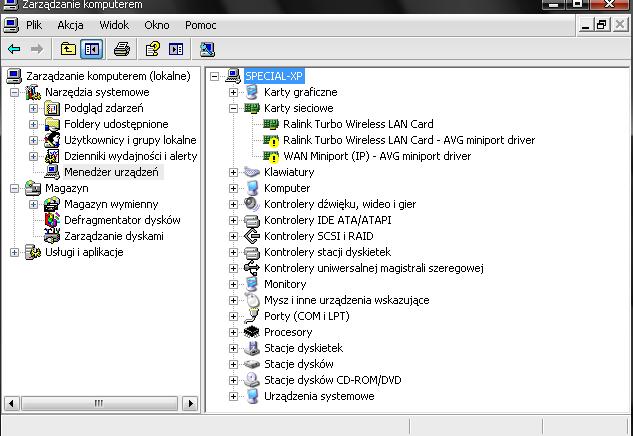Expand the Podgląd zdarzeń node
Screen dimensions: 633x436
[34, 108]
